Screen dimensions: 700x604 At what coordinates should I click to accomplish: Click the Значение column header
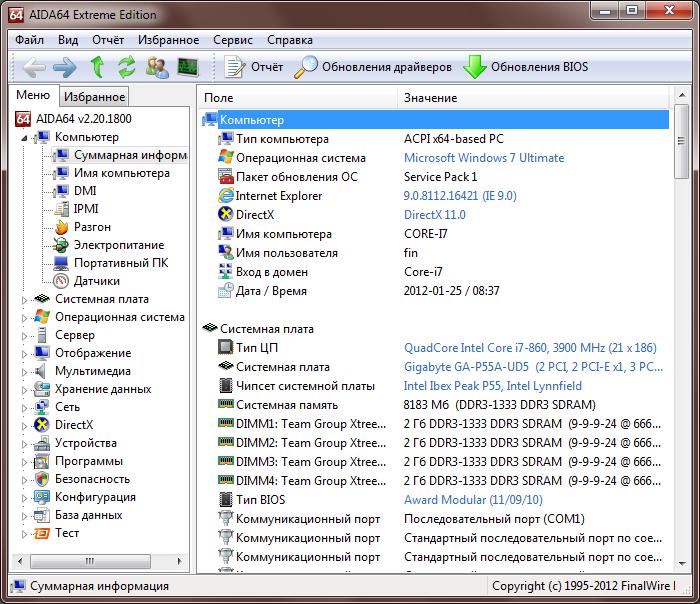click(533, 98)
